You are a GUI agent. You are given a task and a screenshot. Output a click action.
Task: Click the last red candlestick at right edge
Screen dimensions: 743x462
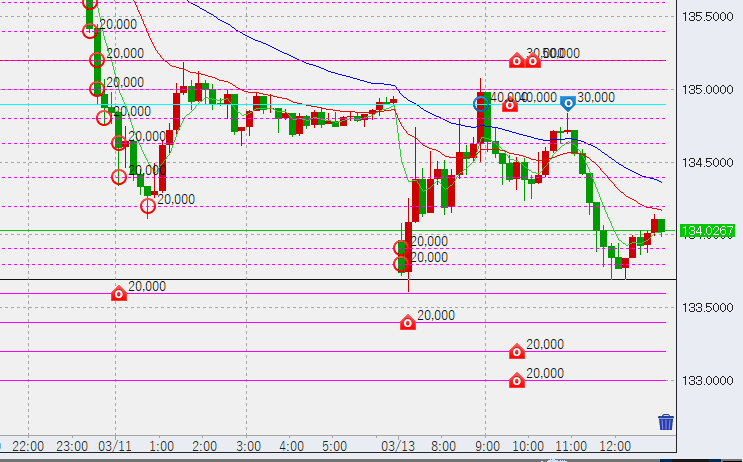coord(656,225)
